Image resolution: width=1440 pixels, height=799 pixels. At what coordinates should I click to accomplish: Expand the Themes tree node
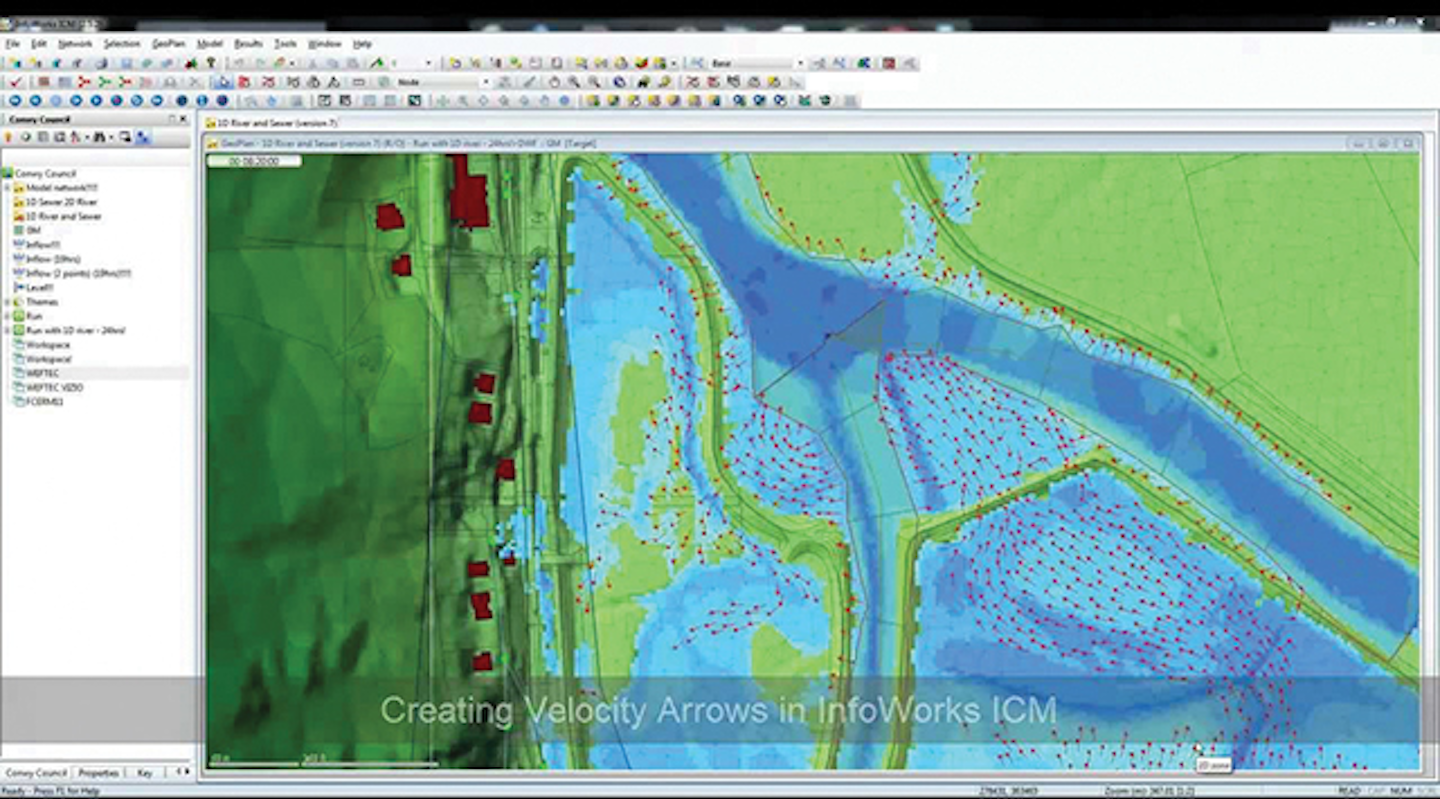(x=8, y=302)
